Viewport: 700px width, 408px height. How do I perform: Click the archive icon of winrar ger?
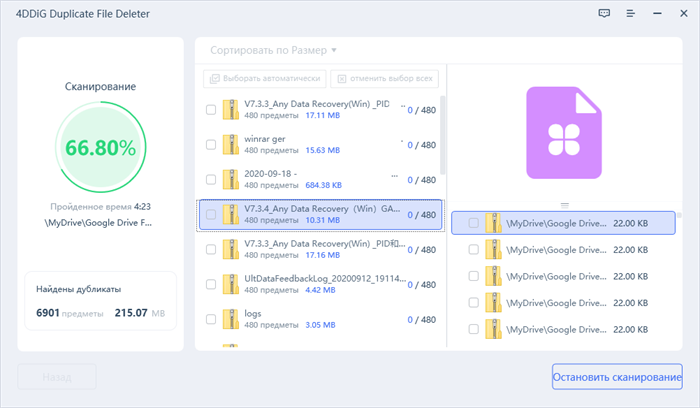tap(231, 145)
